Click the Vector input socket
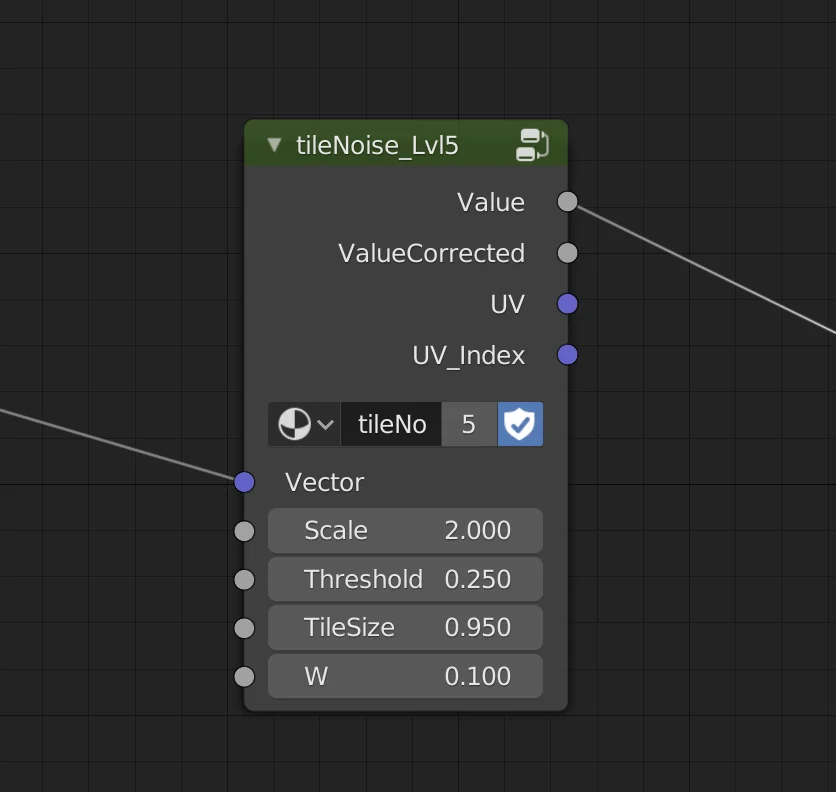 (244, 482)
